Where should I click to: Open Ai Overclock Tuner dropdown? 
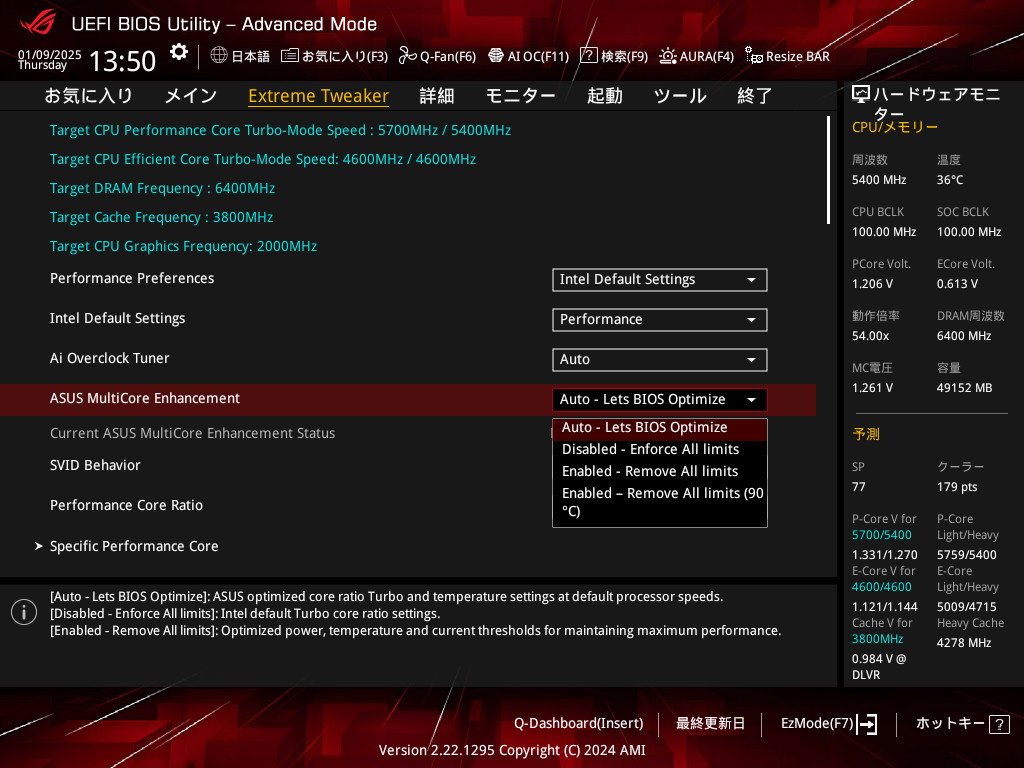(x=659, y=360)
